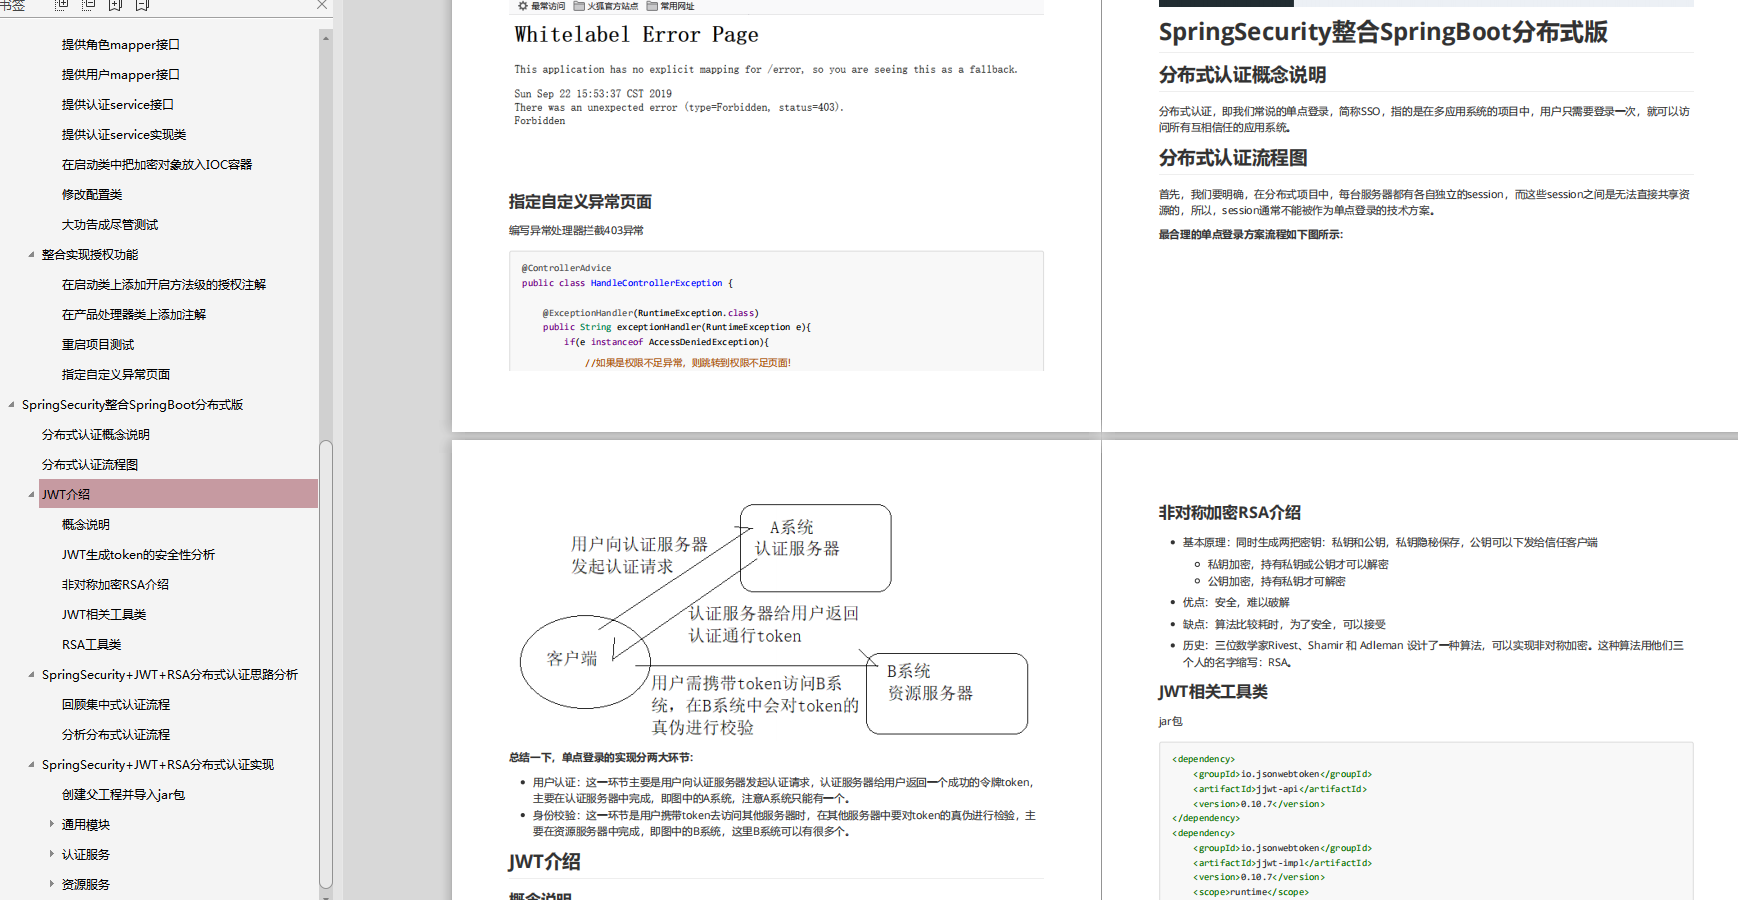Collapse the JWT介绍 bookmark node

(31, 495)
